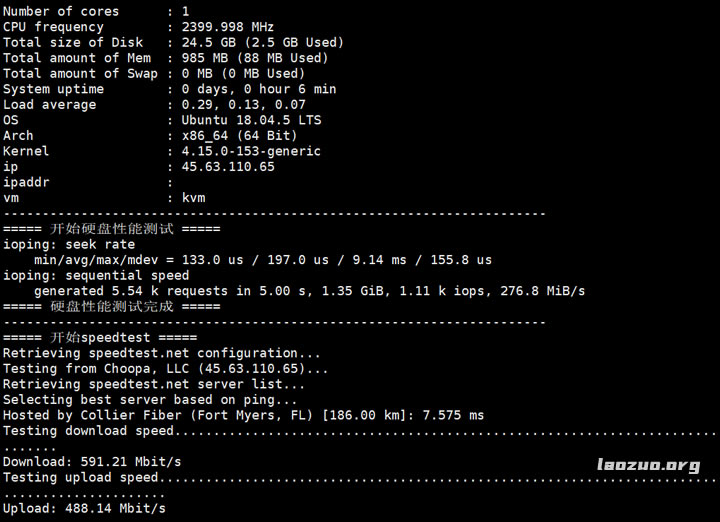Click the CPU frequency 2399.998 MHz value
The image size is (720, 522).
[x=228, y=27]
